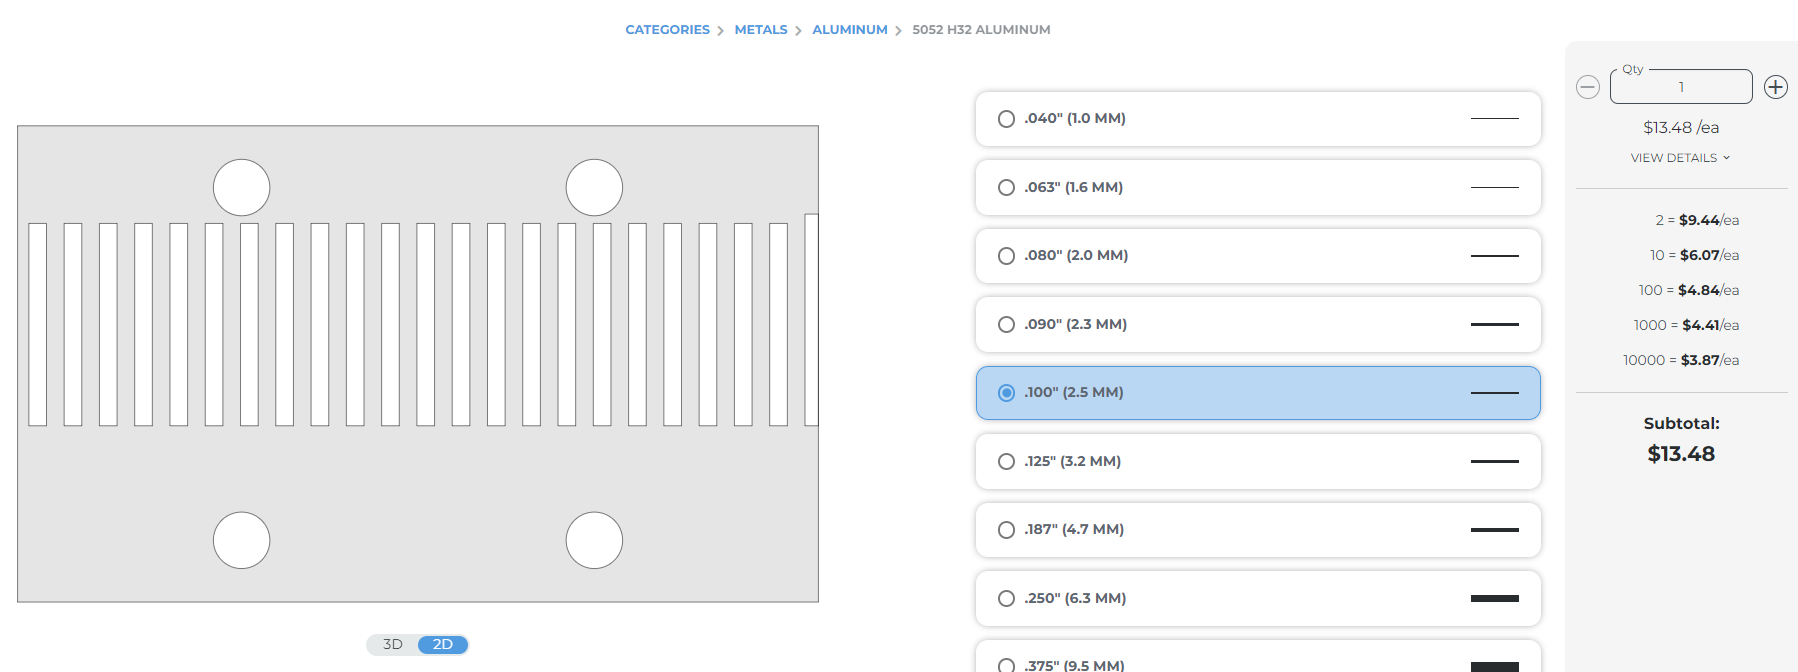Navigate to Aluminum breadcrumb link

tap(849, 30)
